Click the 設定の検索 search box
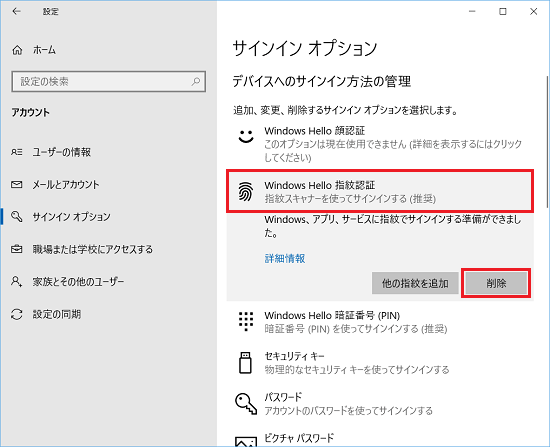Image resolution: width=550 pixels, height=447 pixels. pyautogui.click(x=108, y=81)
